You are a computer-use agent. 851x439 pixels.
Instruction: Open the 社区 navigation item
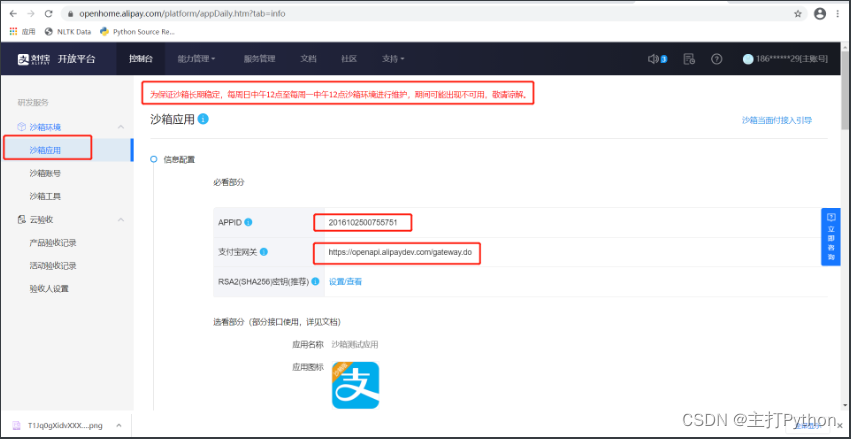[349, 59]
